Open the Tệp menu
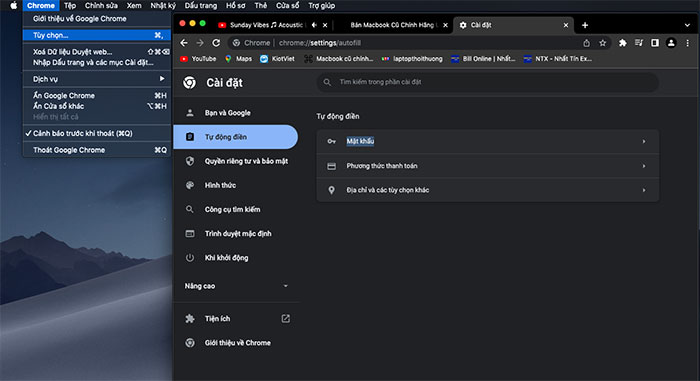The height and width of the screenshot is (381, 700). (x=70, y=5)
